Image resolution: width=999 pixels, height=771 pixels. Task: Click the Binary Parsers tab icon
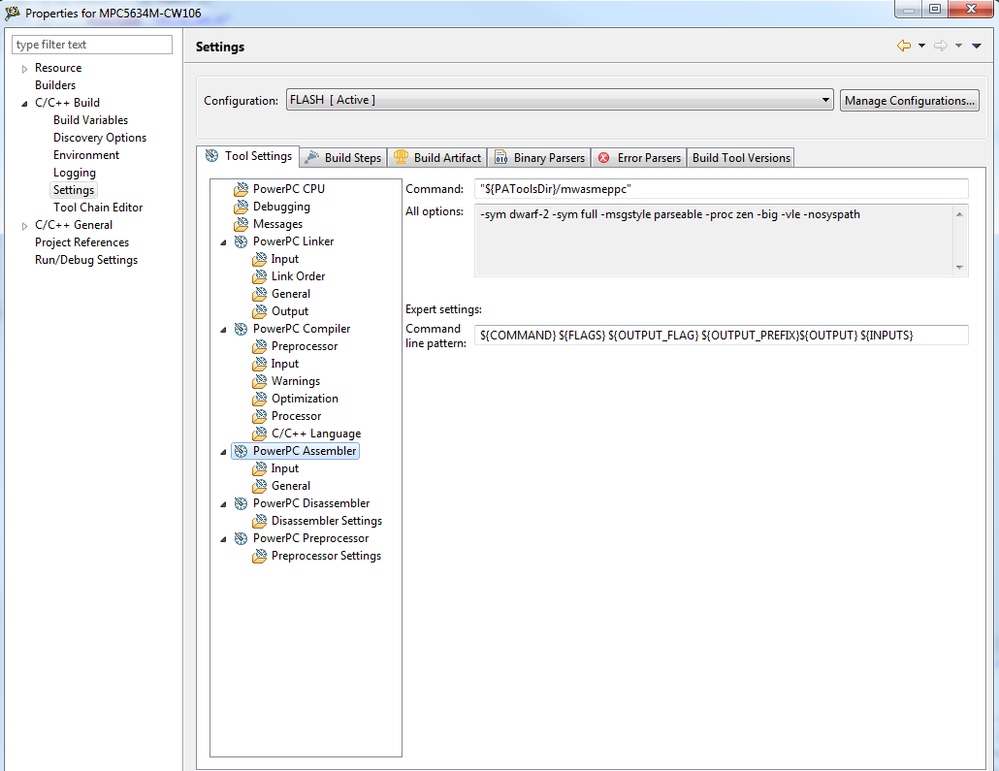[x=501, y=157]
